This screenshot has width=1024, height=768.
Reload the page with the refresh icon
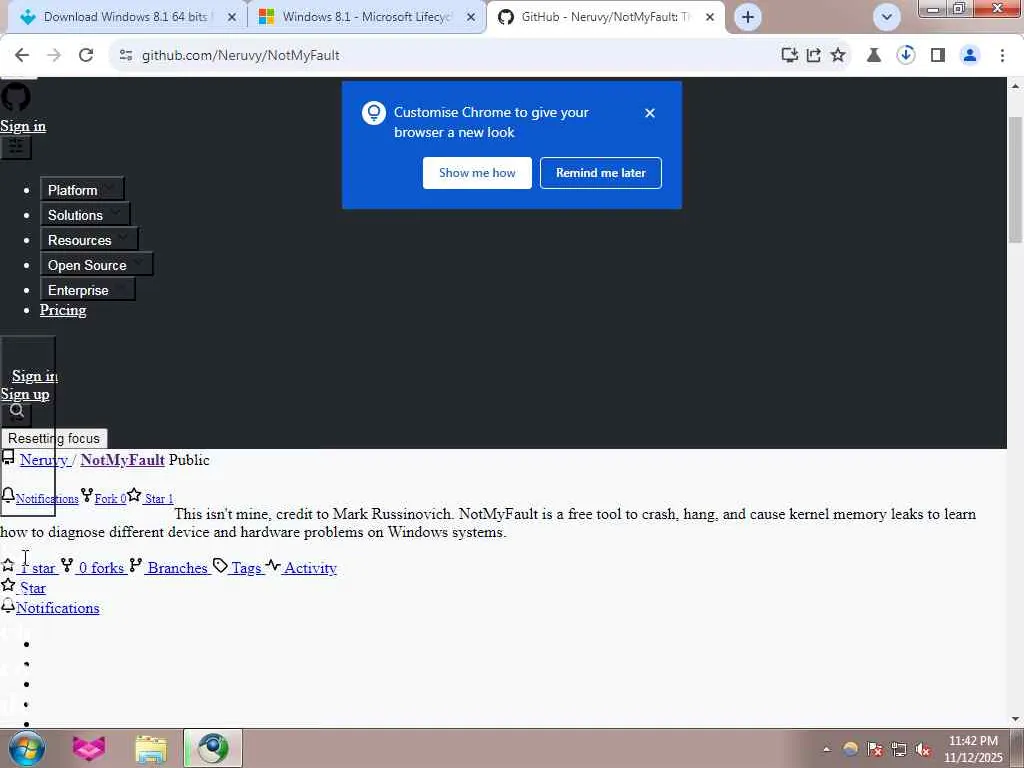pyautogui.click(x=86, y=56)
